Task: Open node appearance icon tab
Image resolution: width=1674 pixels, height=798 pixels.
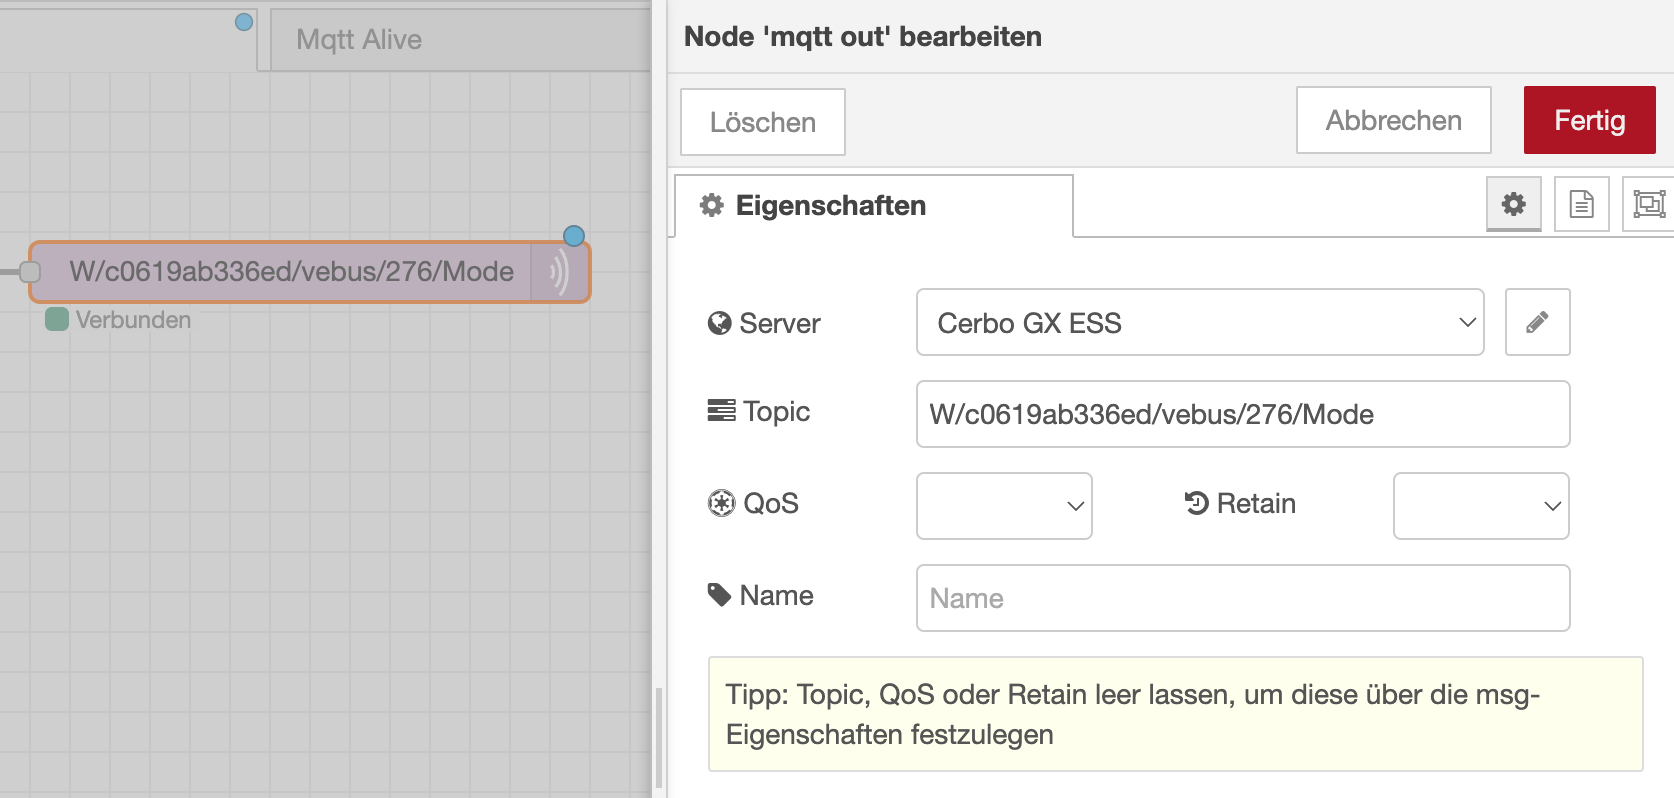Action: coord(1648,204)
